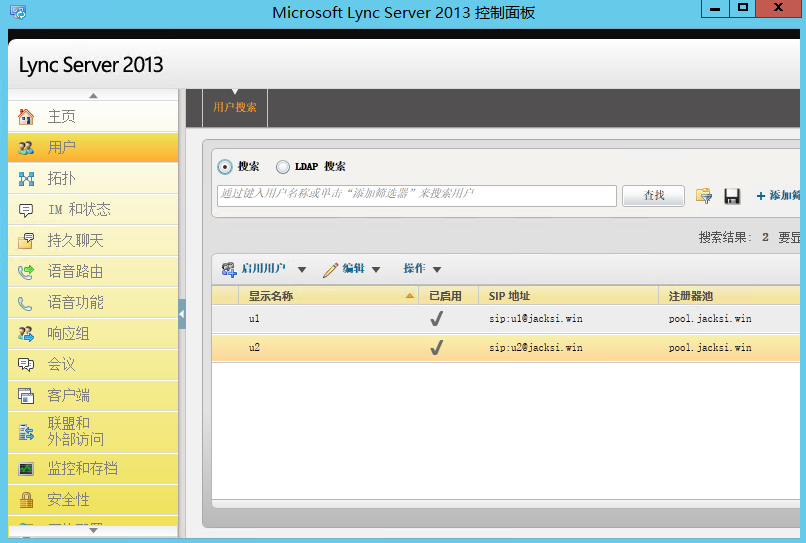The width and height of the screenshot is (806, 543).
Task: Open 语音功能 navigation item
Action: coord(93,303)
